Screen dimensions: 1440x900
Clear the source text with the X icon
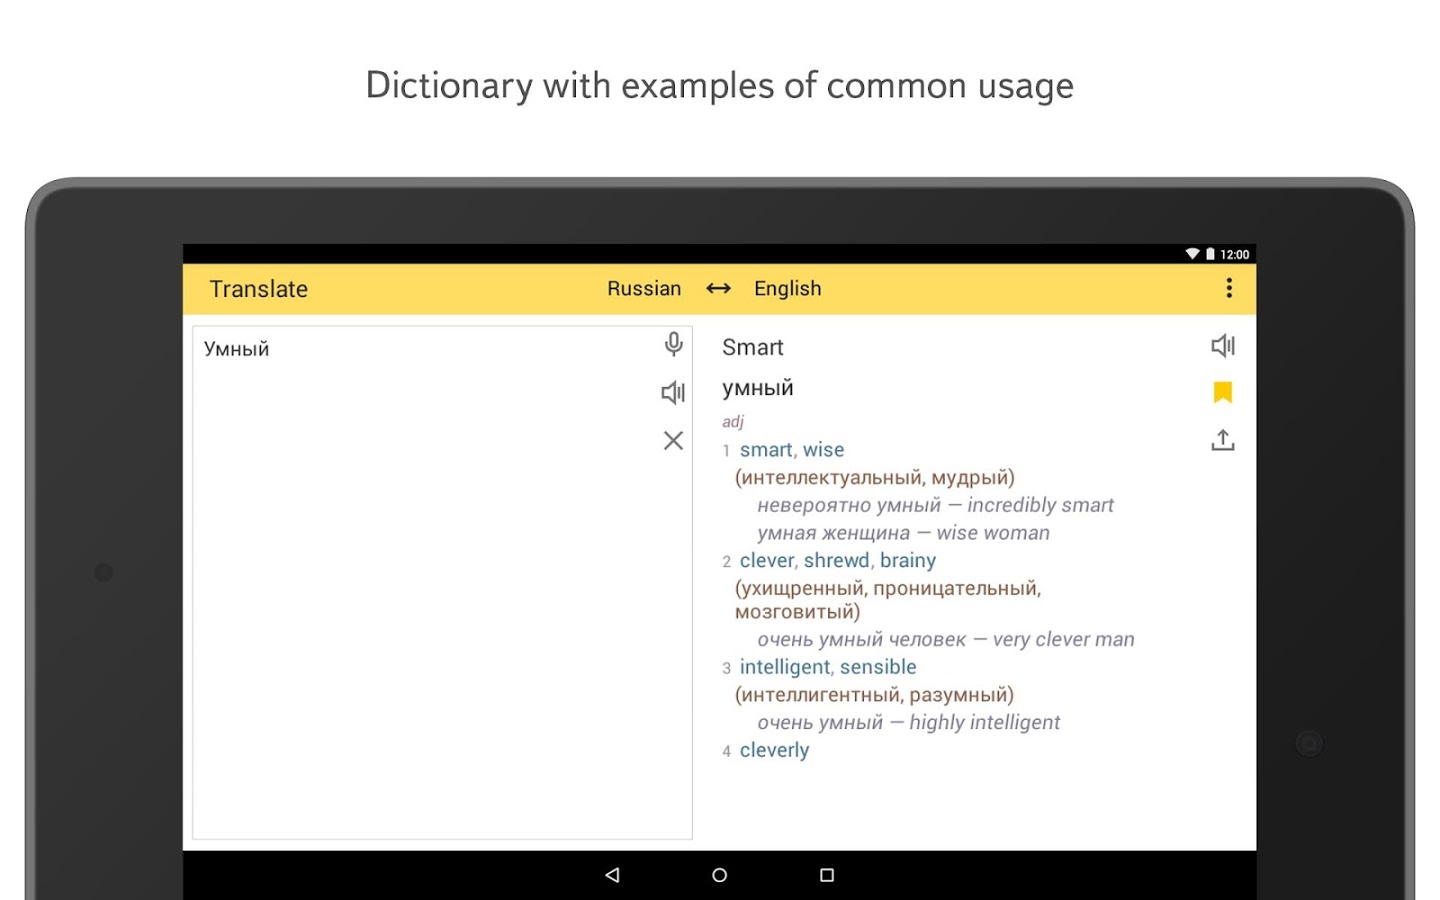tap(674, 441)
